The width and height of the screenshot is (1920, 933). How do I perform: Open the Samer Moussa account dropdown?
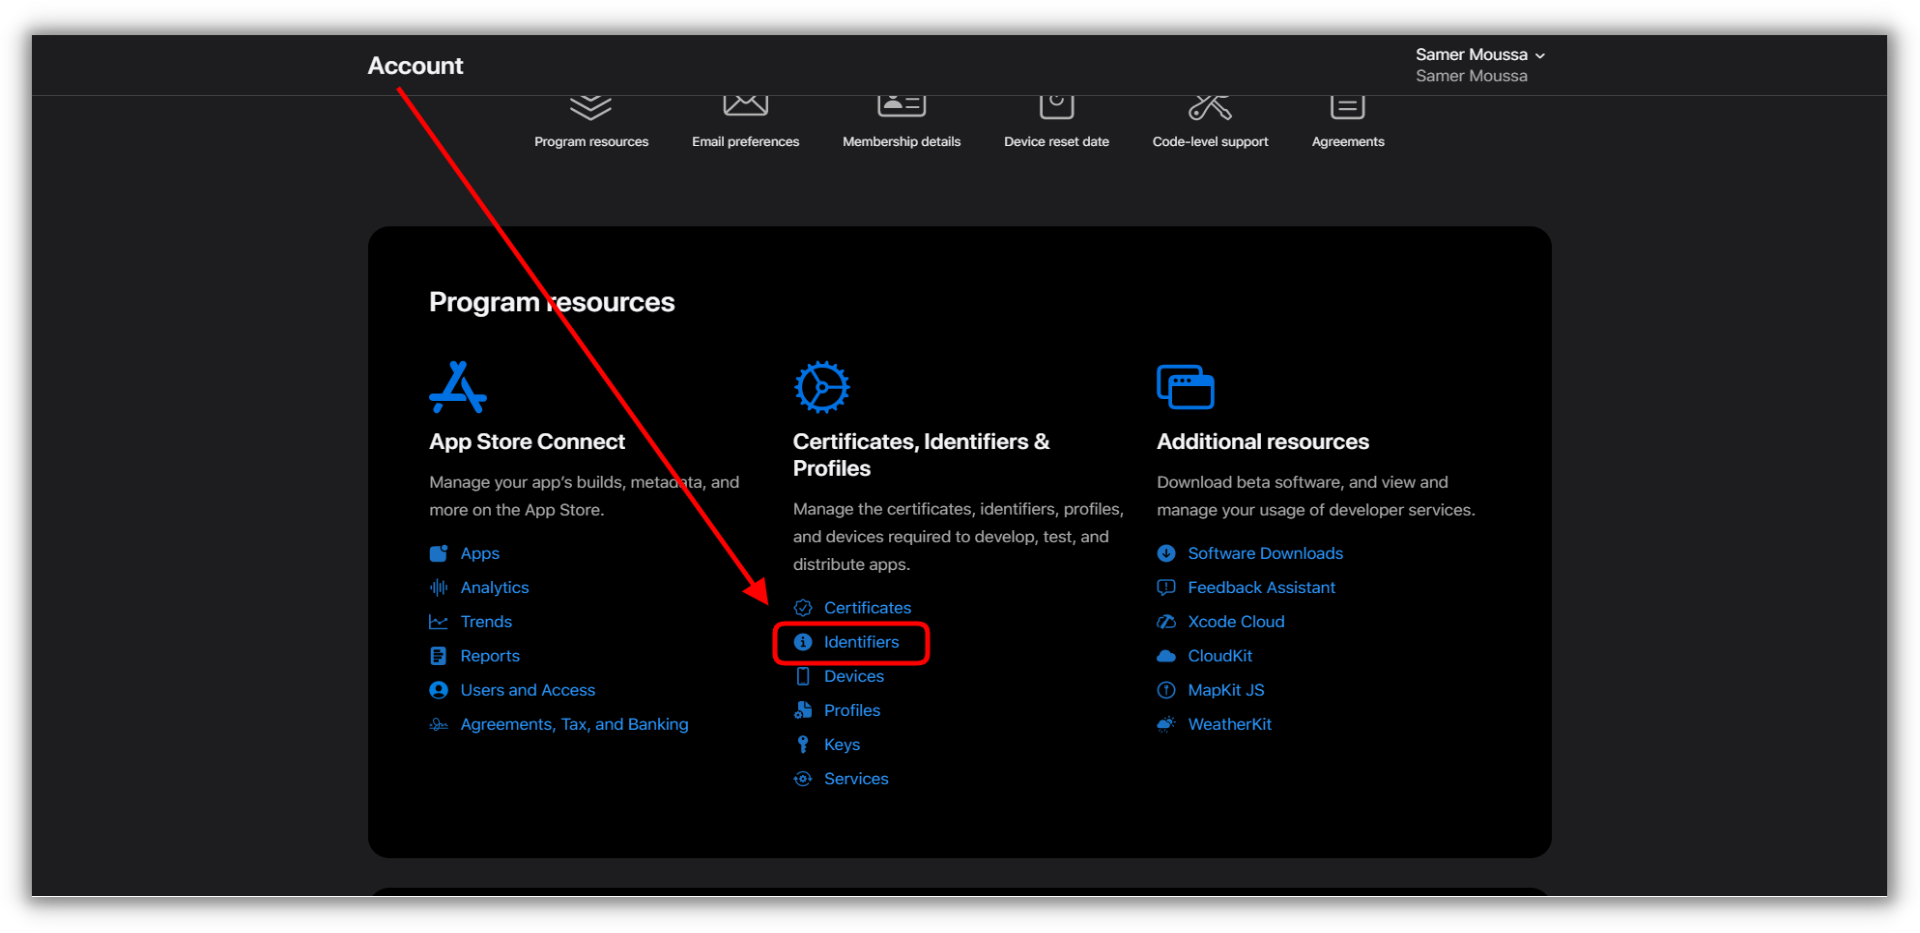[1480, 55]
